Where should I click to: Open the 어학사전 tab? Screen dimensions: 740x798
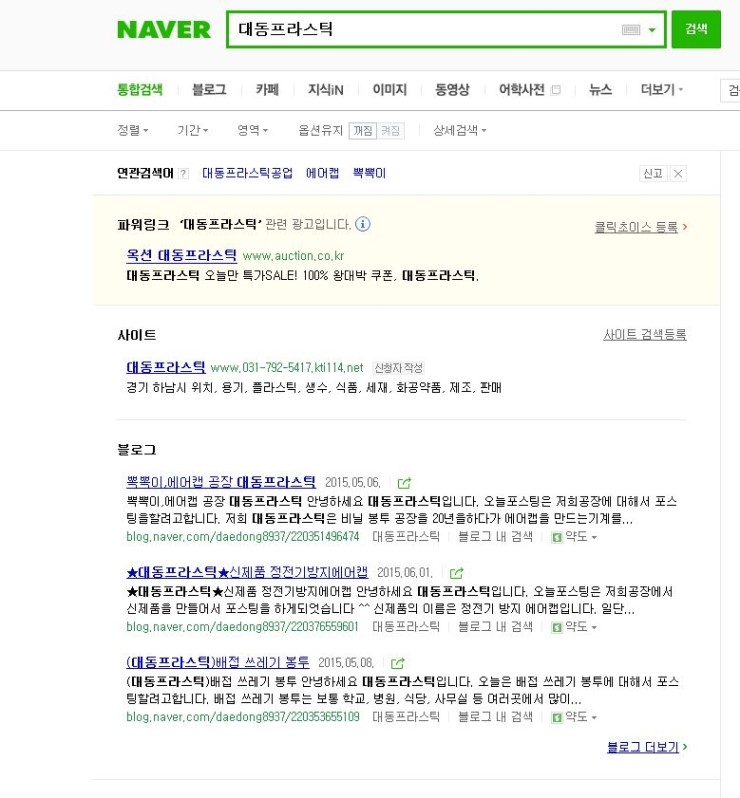pyautogui.click(x=522, y=90)
